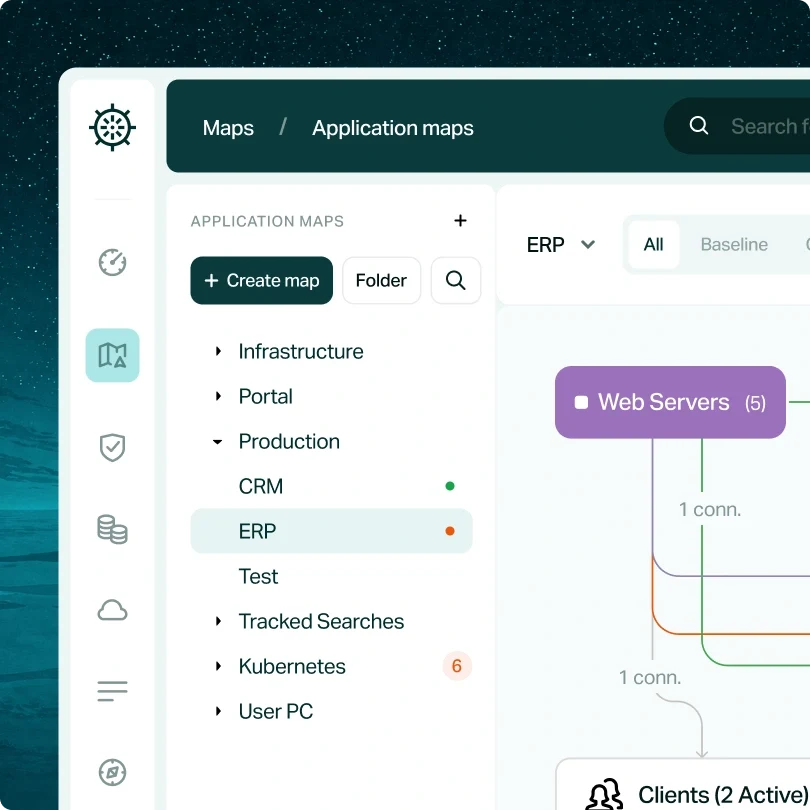Click the Create map button
This screenshot has height=810, width=810.
pyautogui.click(x=261, y=281)
